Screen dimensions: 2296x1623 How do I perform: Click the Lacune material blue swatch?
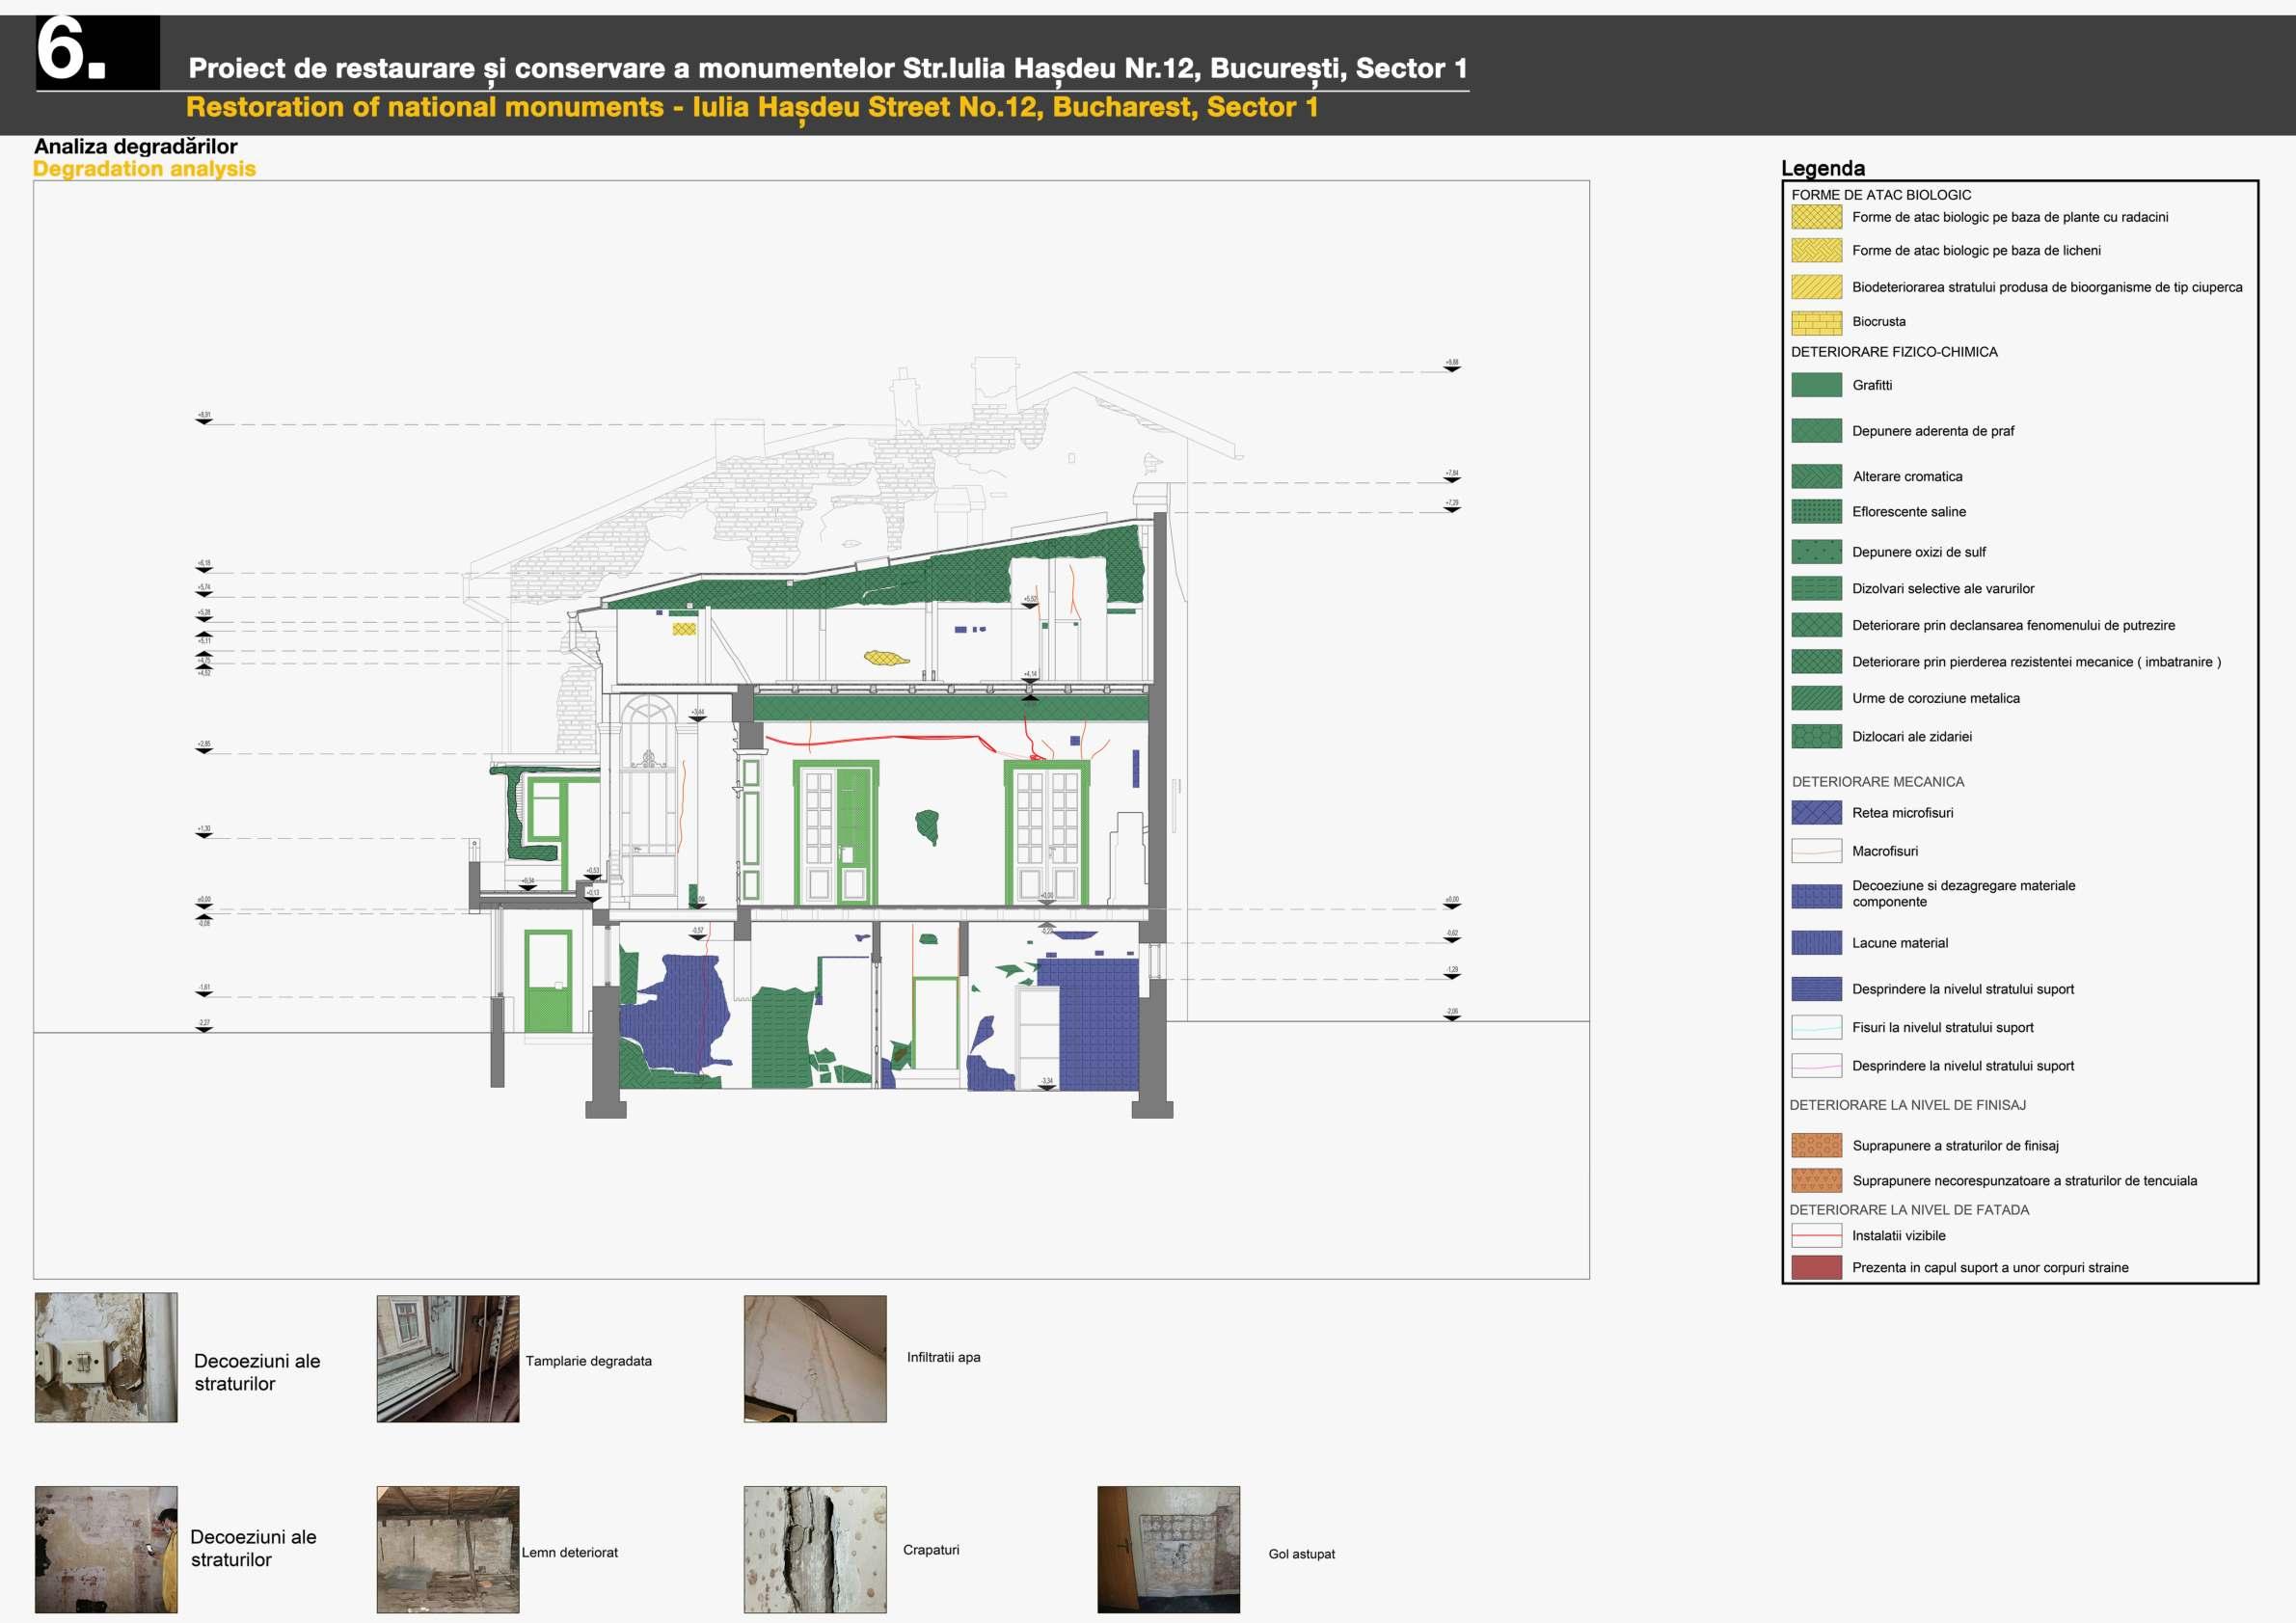tap(1816, 943)
